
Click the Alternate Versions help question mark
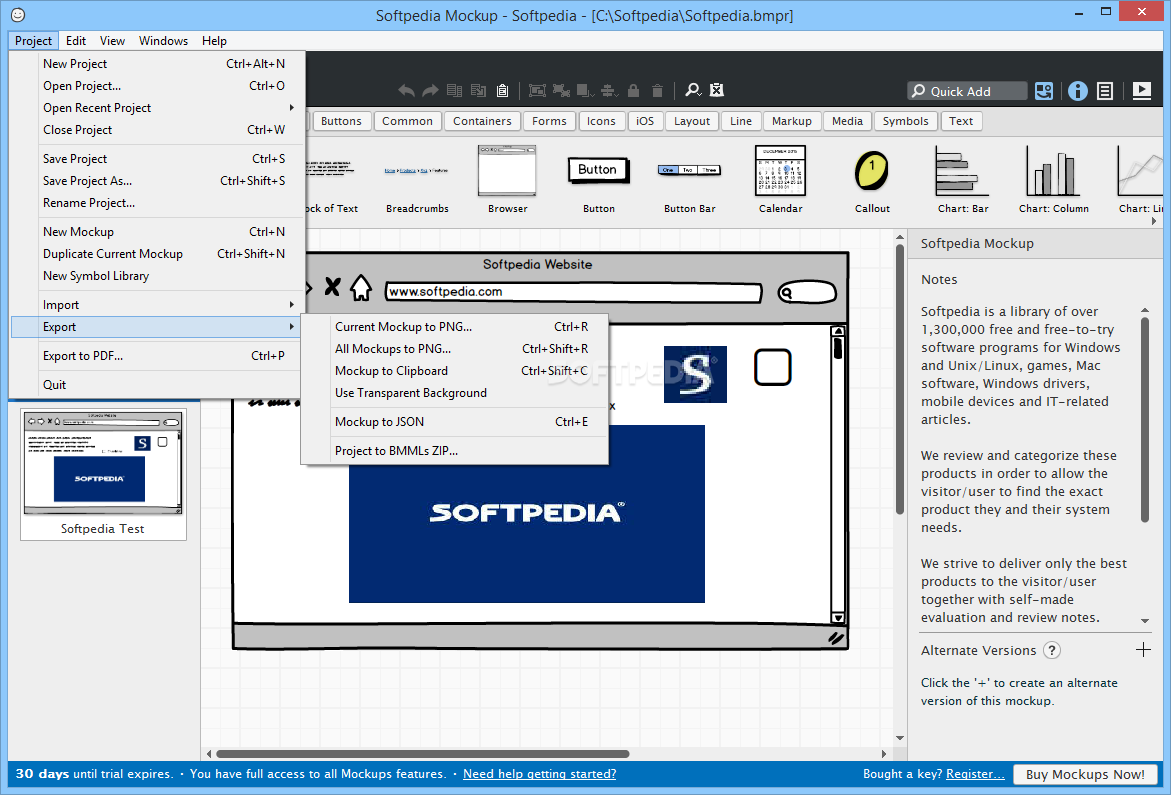(1052, 650)
